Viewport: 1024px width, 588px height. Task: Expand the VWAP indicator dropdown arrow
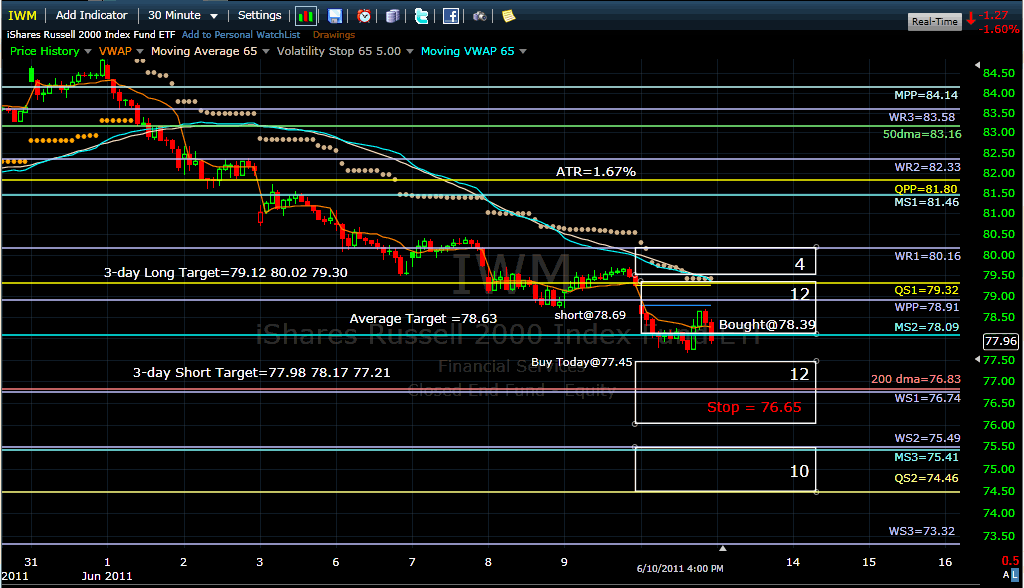tap(140, 51)
